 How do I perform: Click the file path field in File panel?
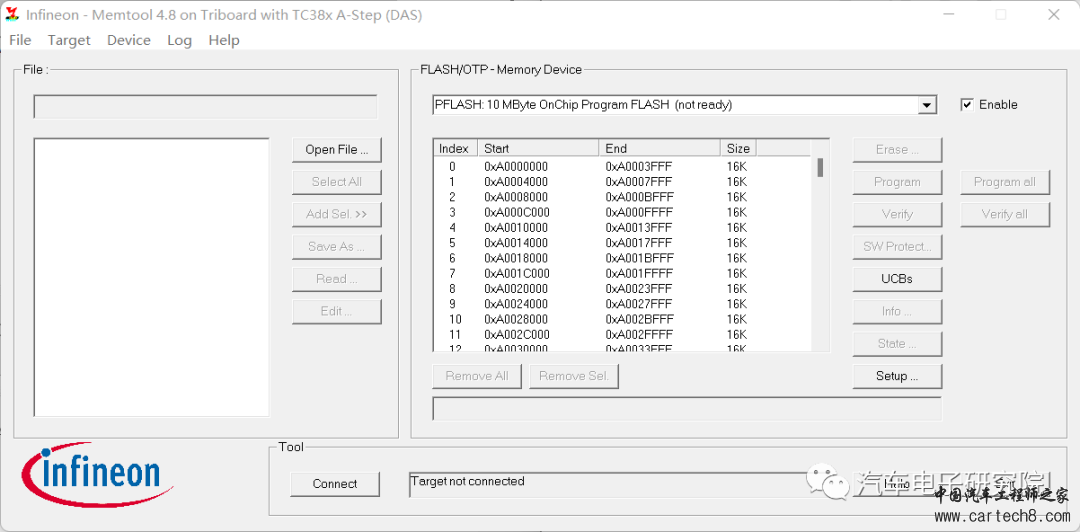click(x=205, y=107)
